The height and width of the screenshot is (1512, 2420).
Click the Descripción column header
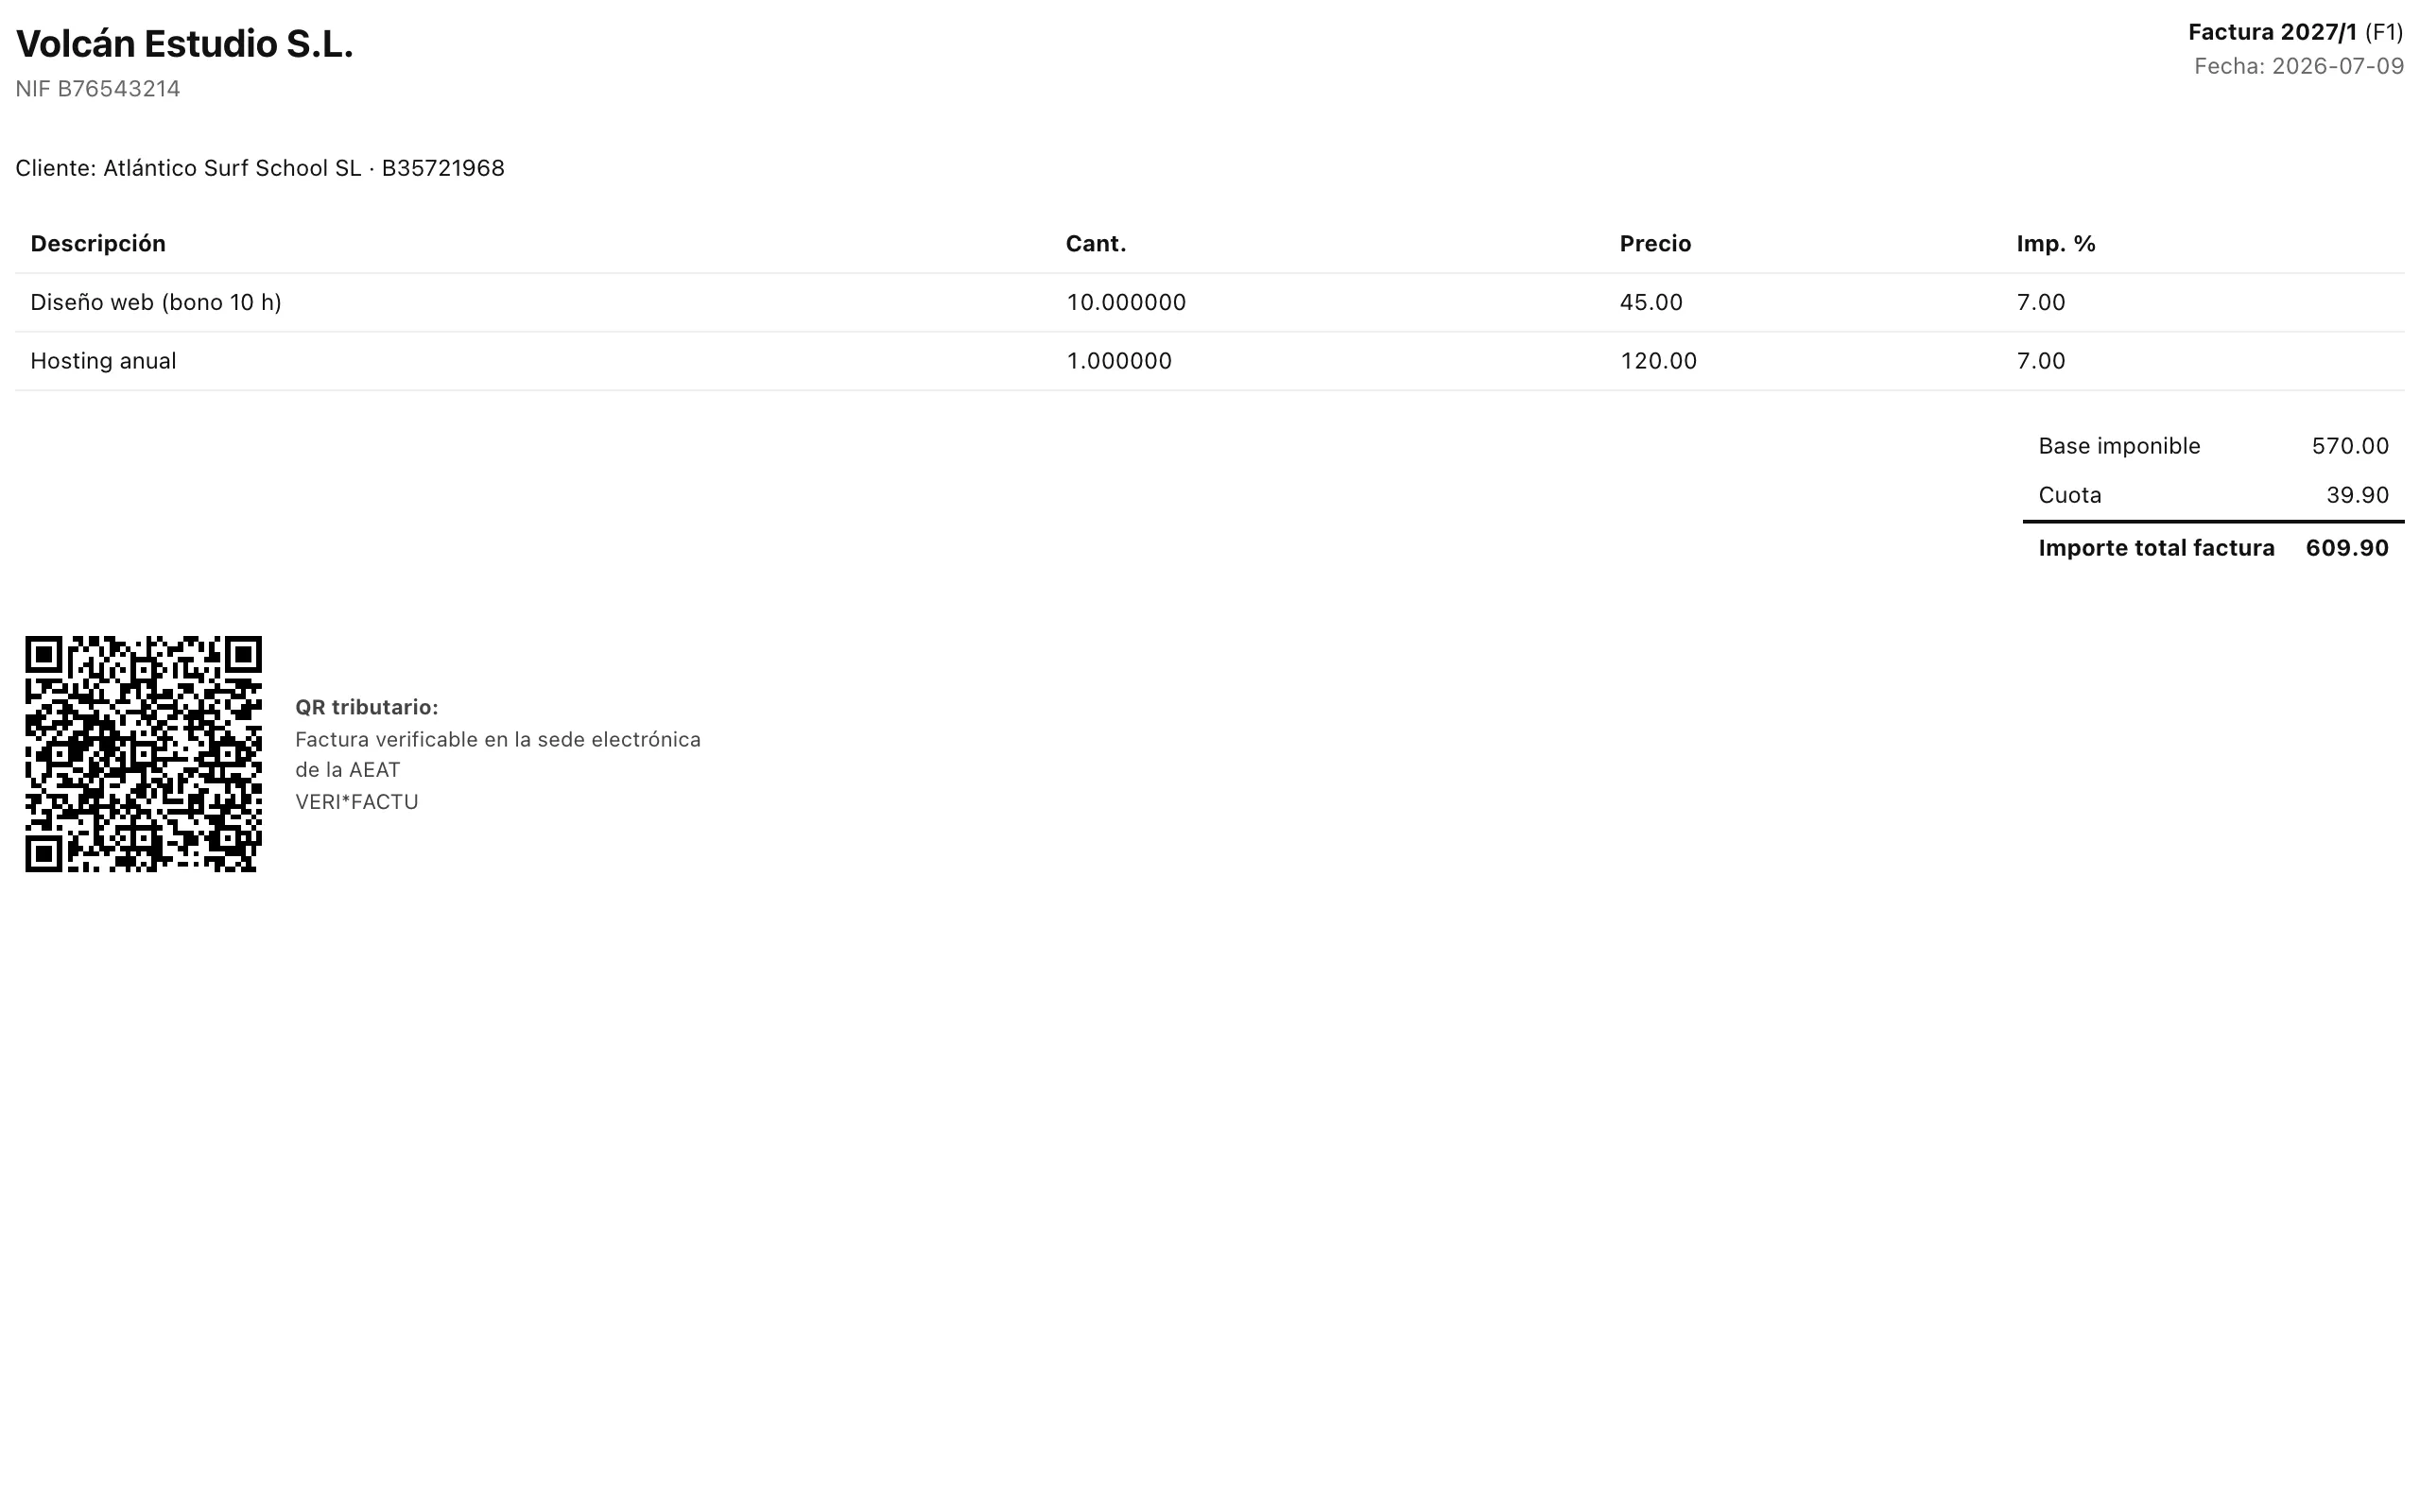(x=98, y=244)
